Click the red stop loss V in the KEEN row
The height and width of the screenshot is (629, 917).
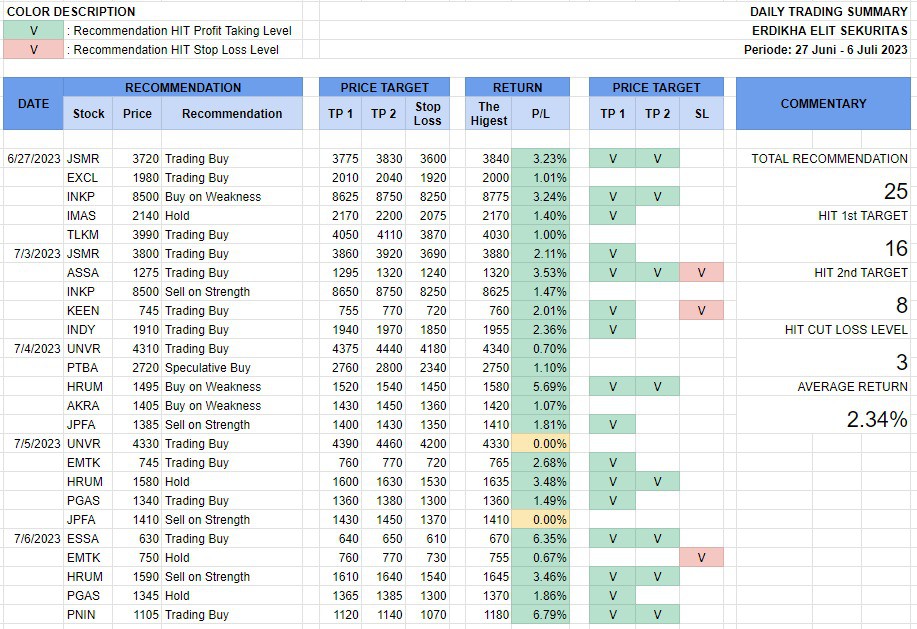point(701,311)
